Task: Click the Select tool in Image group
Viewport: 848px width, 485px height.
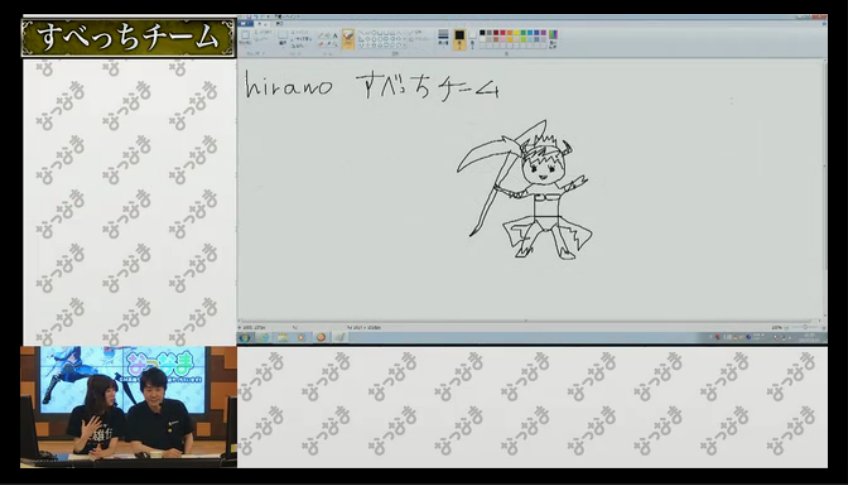Action: [283, 37]
